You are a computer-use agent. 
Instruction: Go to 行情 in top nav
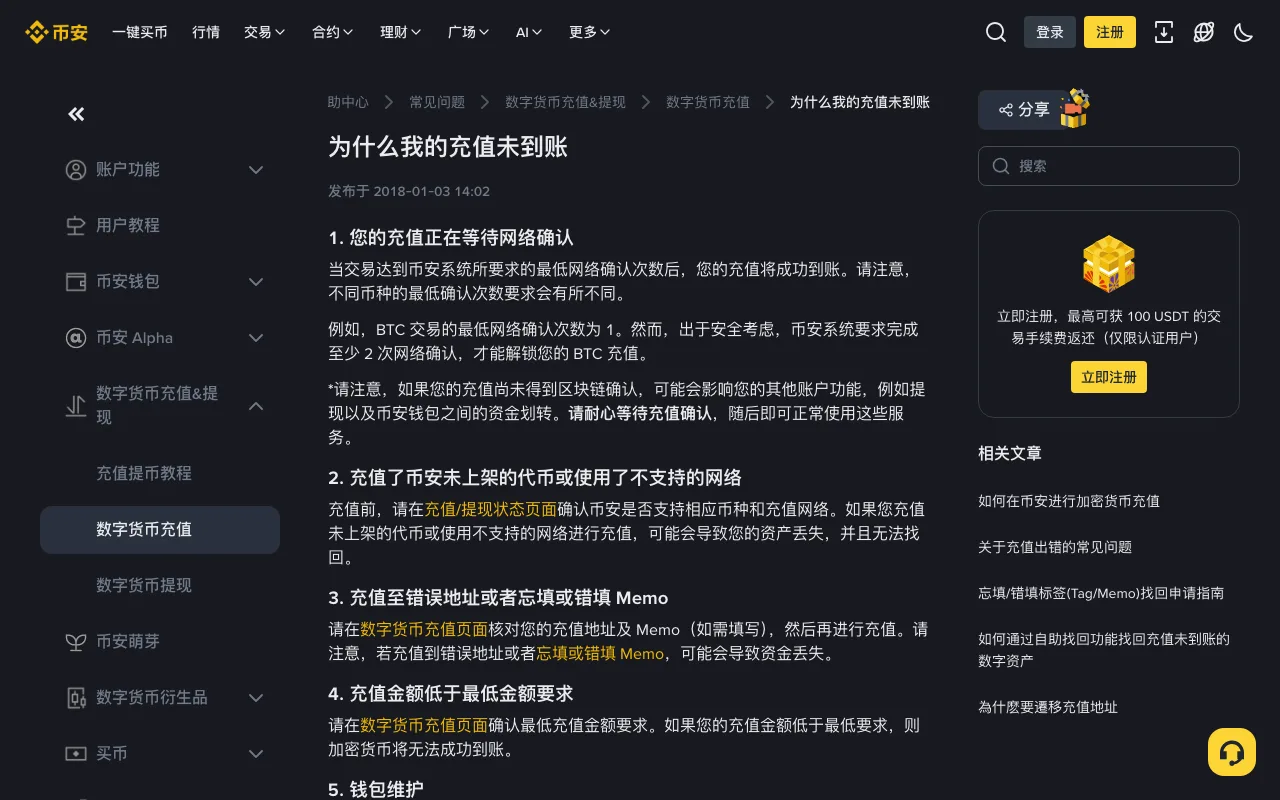point(206,32)
